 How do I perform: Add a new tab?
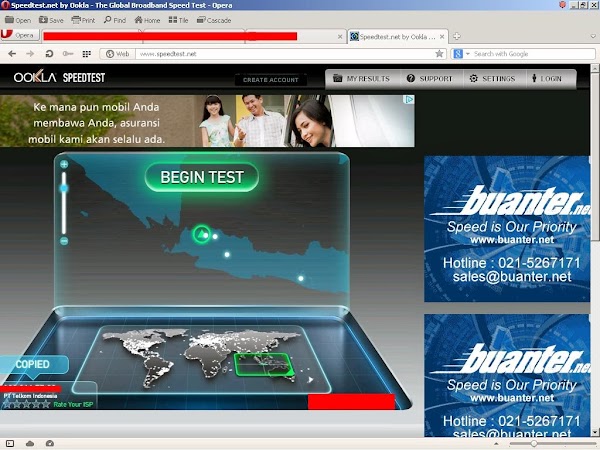(x=457, y=36)
